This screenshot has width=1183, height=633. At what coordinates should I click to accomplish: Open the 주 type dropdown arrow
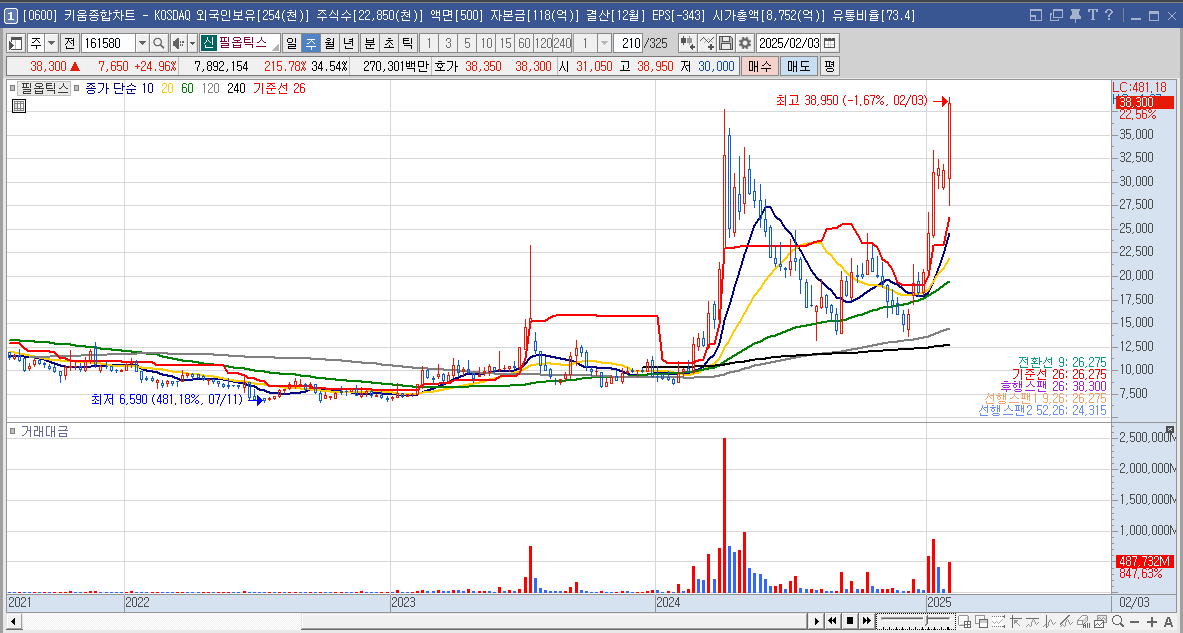(51, 43)
